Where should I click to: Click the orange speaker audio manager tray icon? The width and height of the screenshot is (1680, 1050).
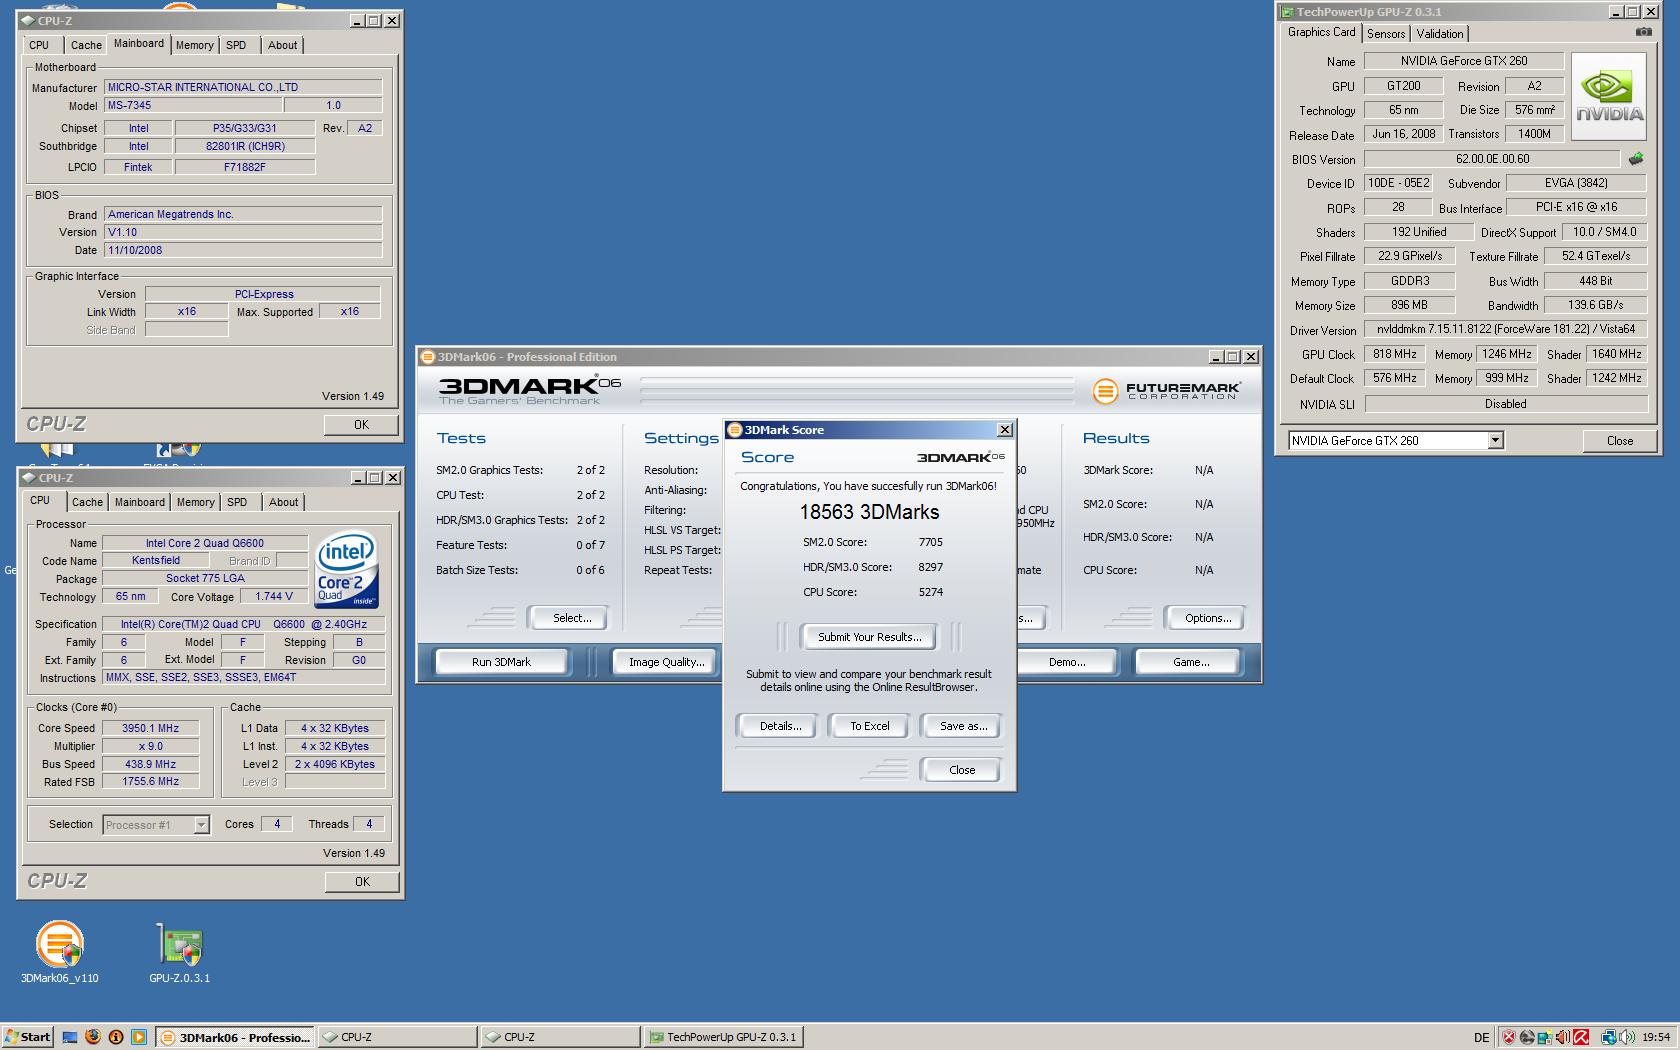(1563, 1037)
